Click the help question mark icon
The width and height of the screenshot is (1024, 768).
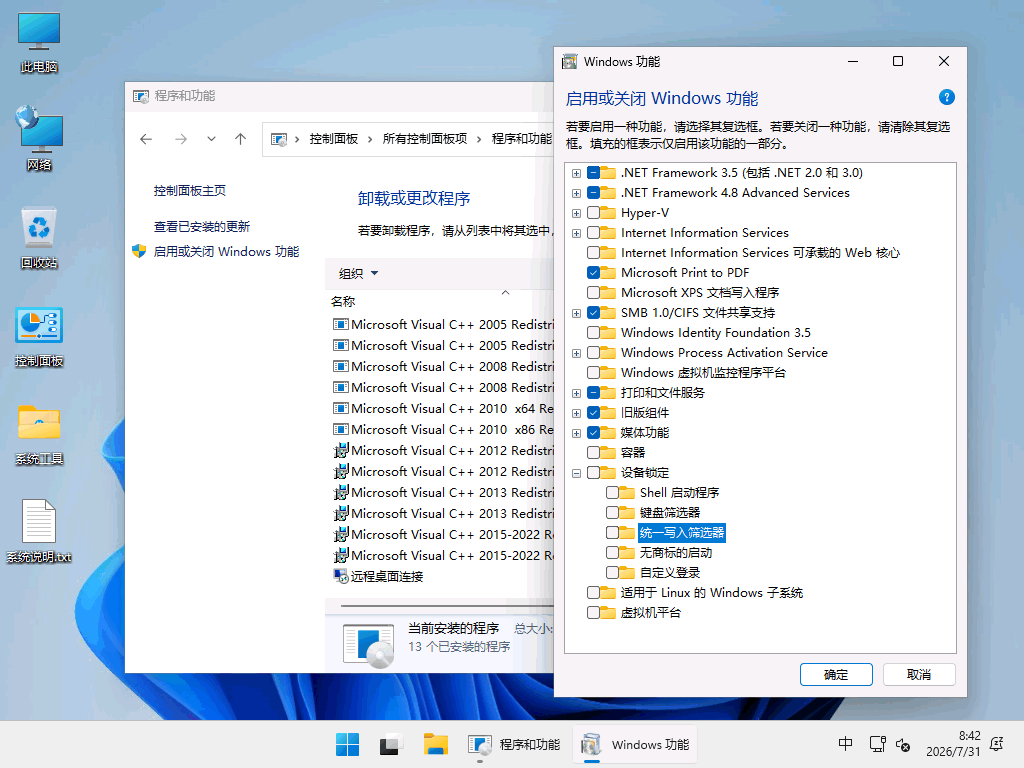946,97
